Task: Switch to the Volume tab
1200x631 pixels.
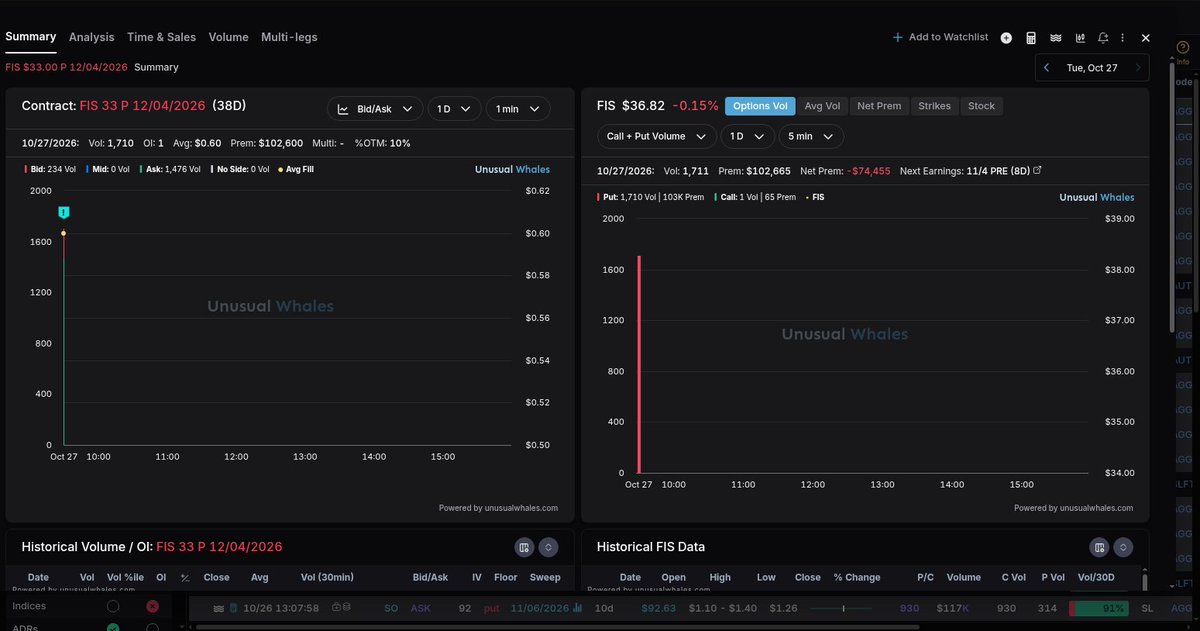Action: pos(229,37)
